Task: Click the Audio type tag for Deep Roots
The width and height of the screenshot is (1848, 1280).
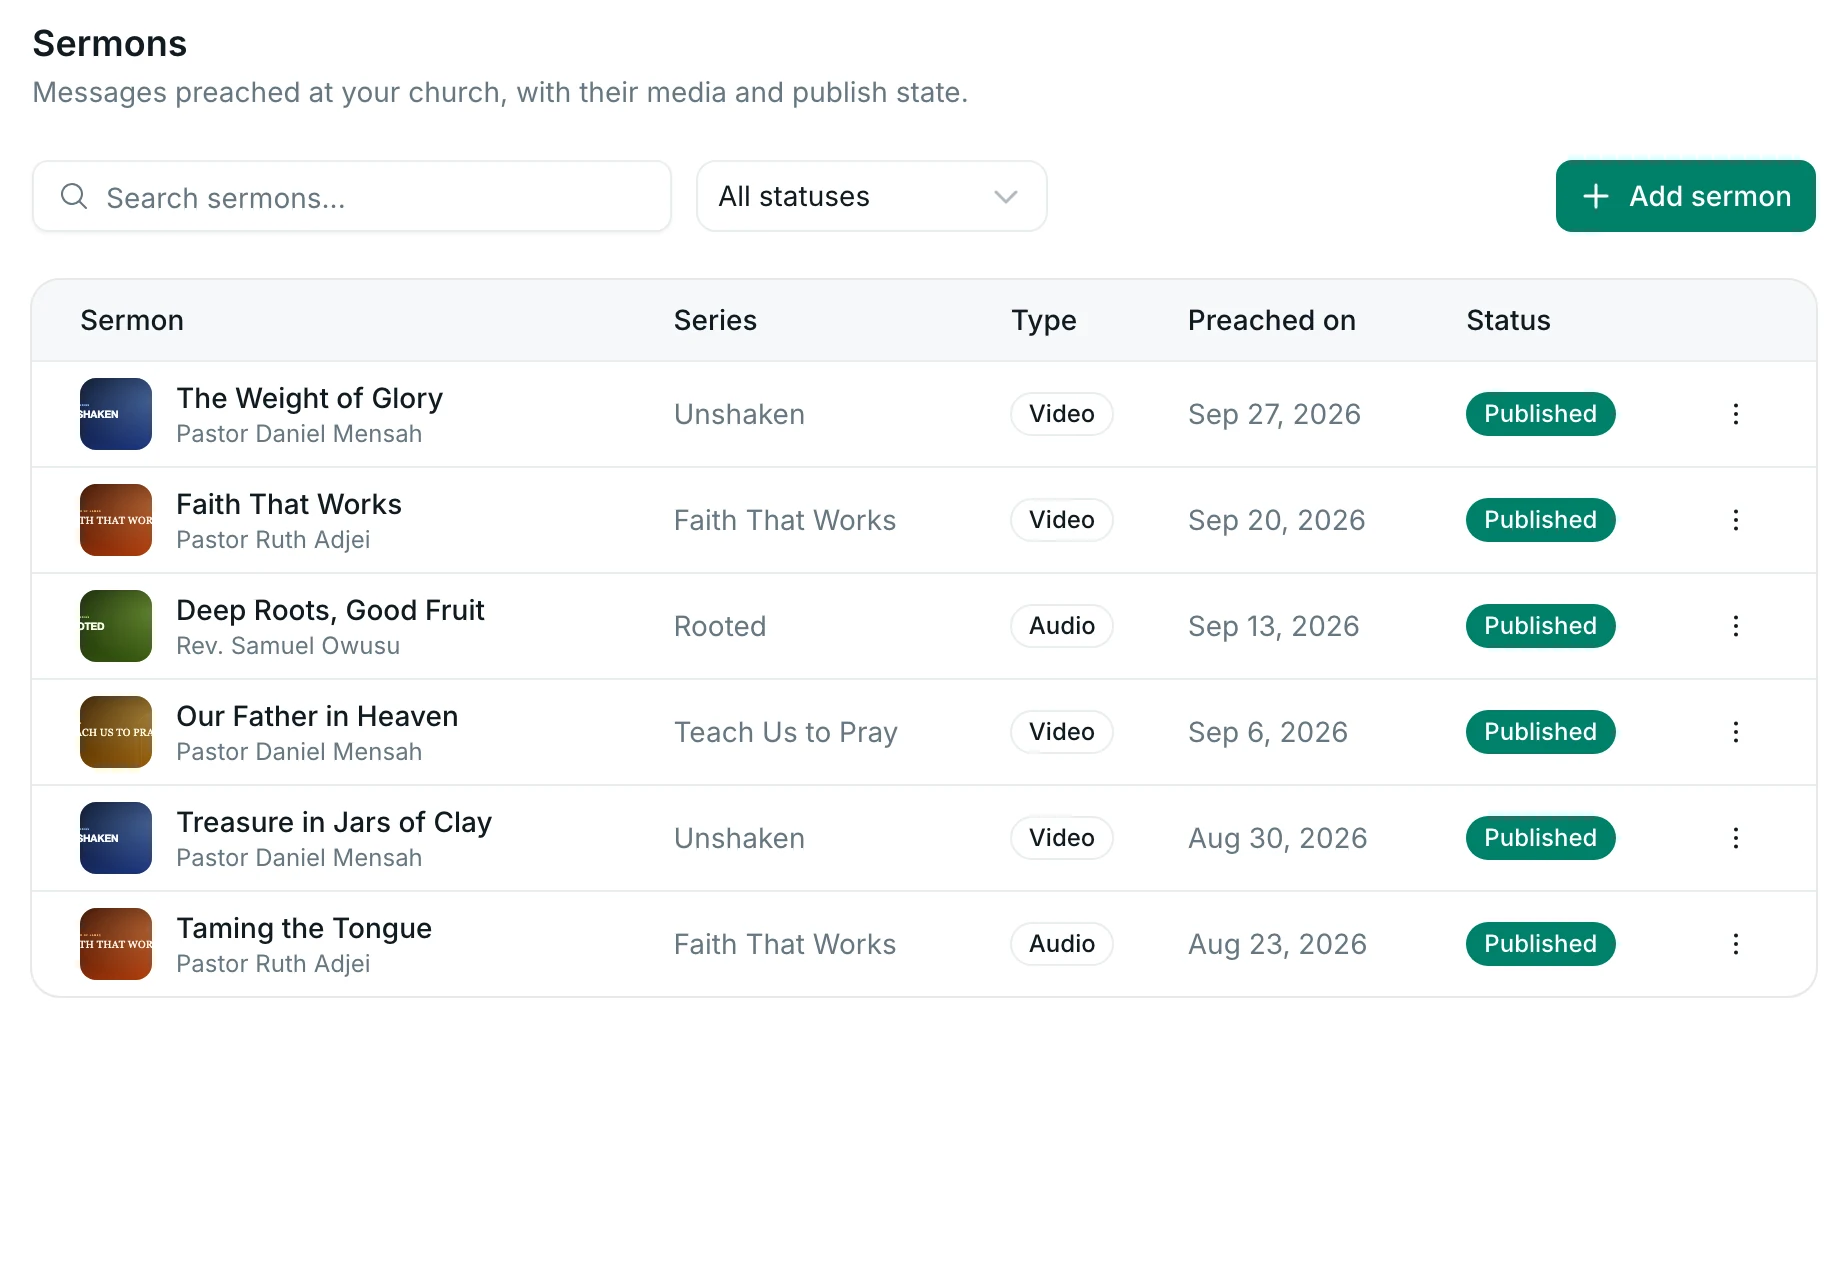Action: [1061, 626]
